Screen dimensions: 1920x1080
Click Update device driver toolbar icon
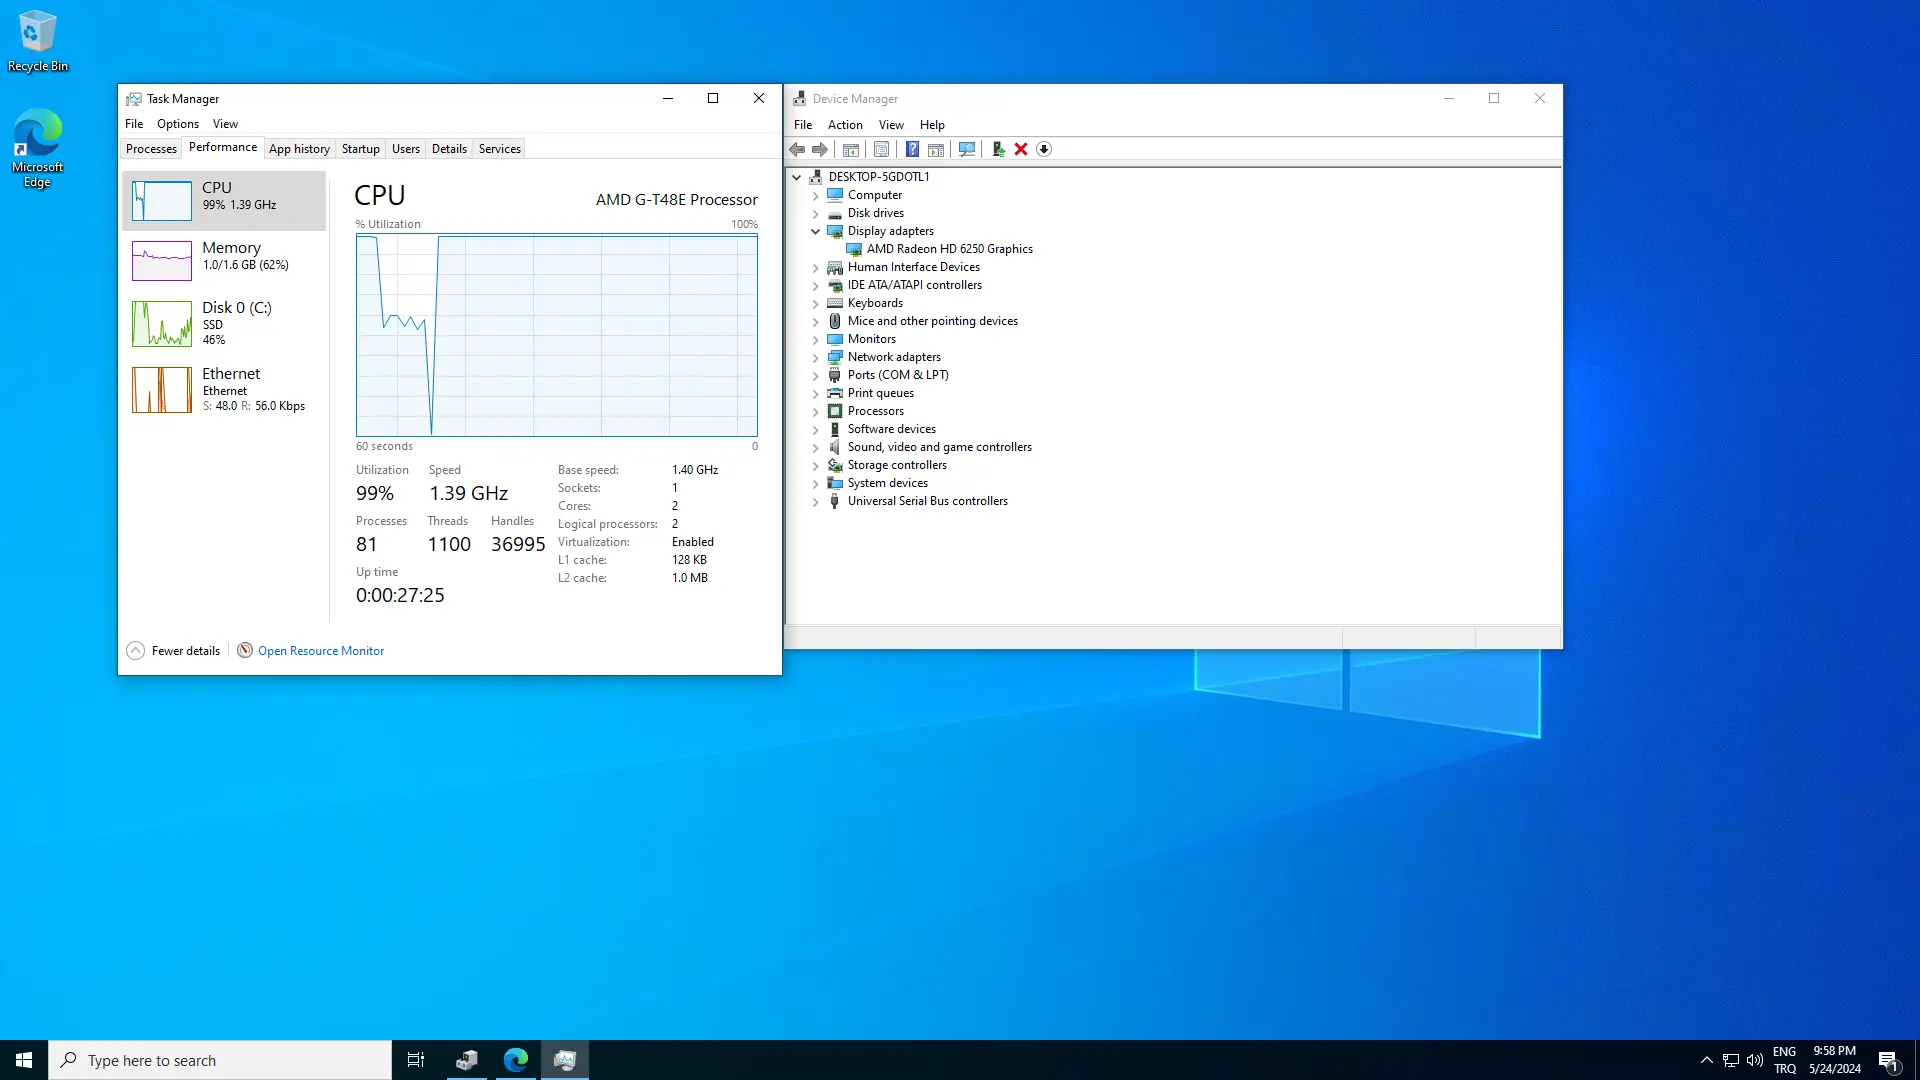pos(997,149)
